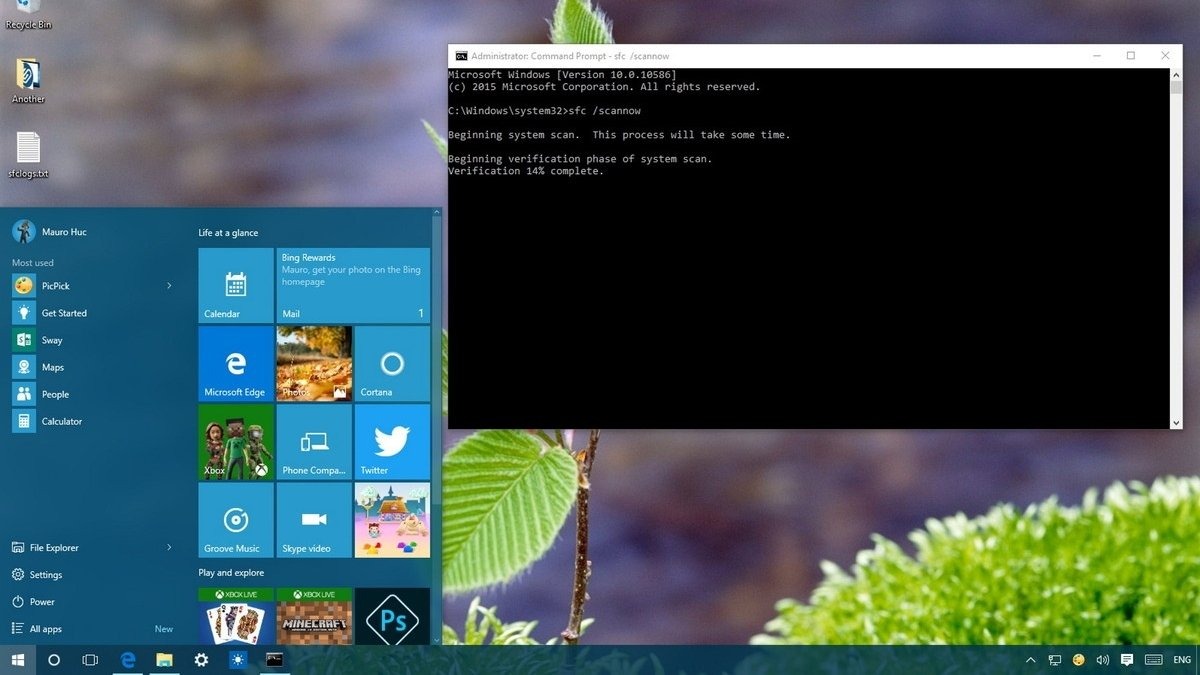Open the Minecraft Xbox Live tile
Image resolution: width=1200 pixels, height=675 pixels.
[x=314, y=616]
